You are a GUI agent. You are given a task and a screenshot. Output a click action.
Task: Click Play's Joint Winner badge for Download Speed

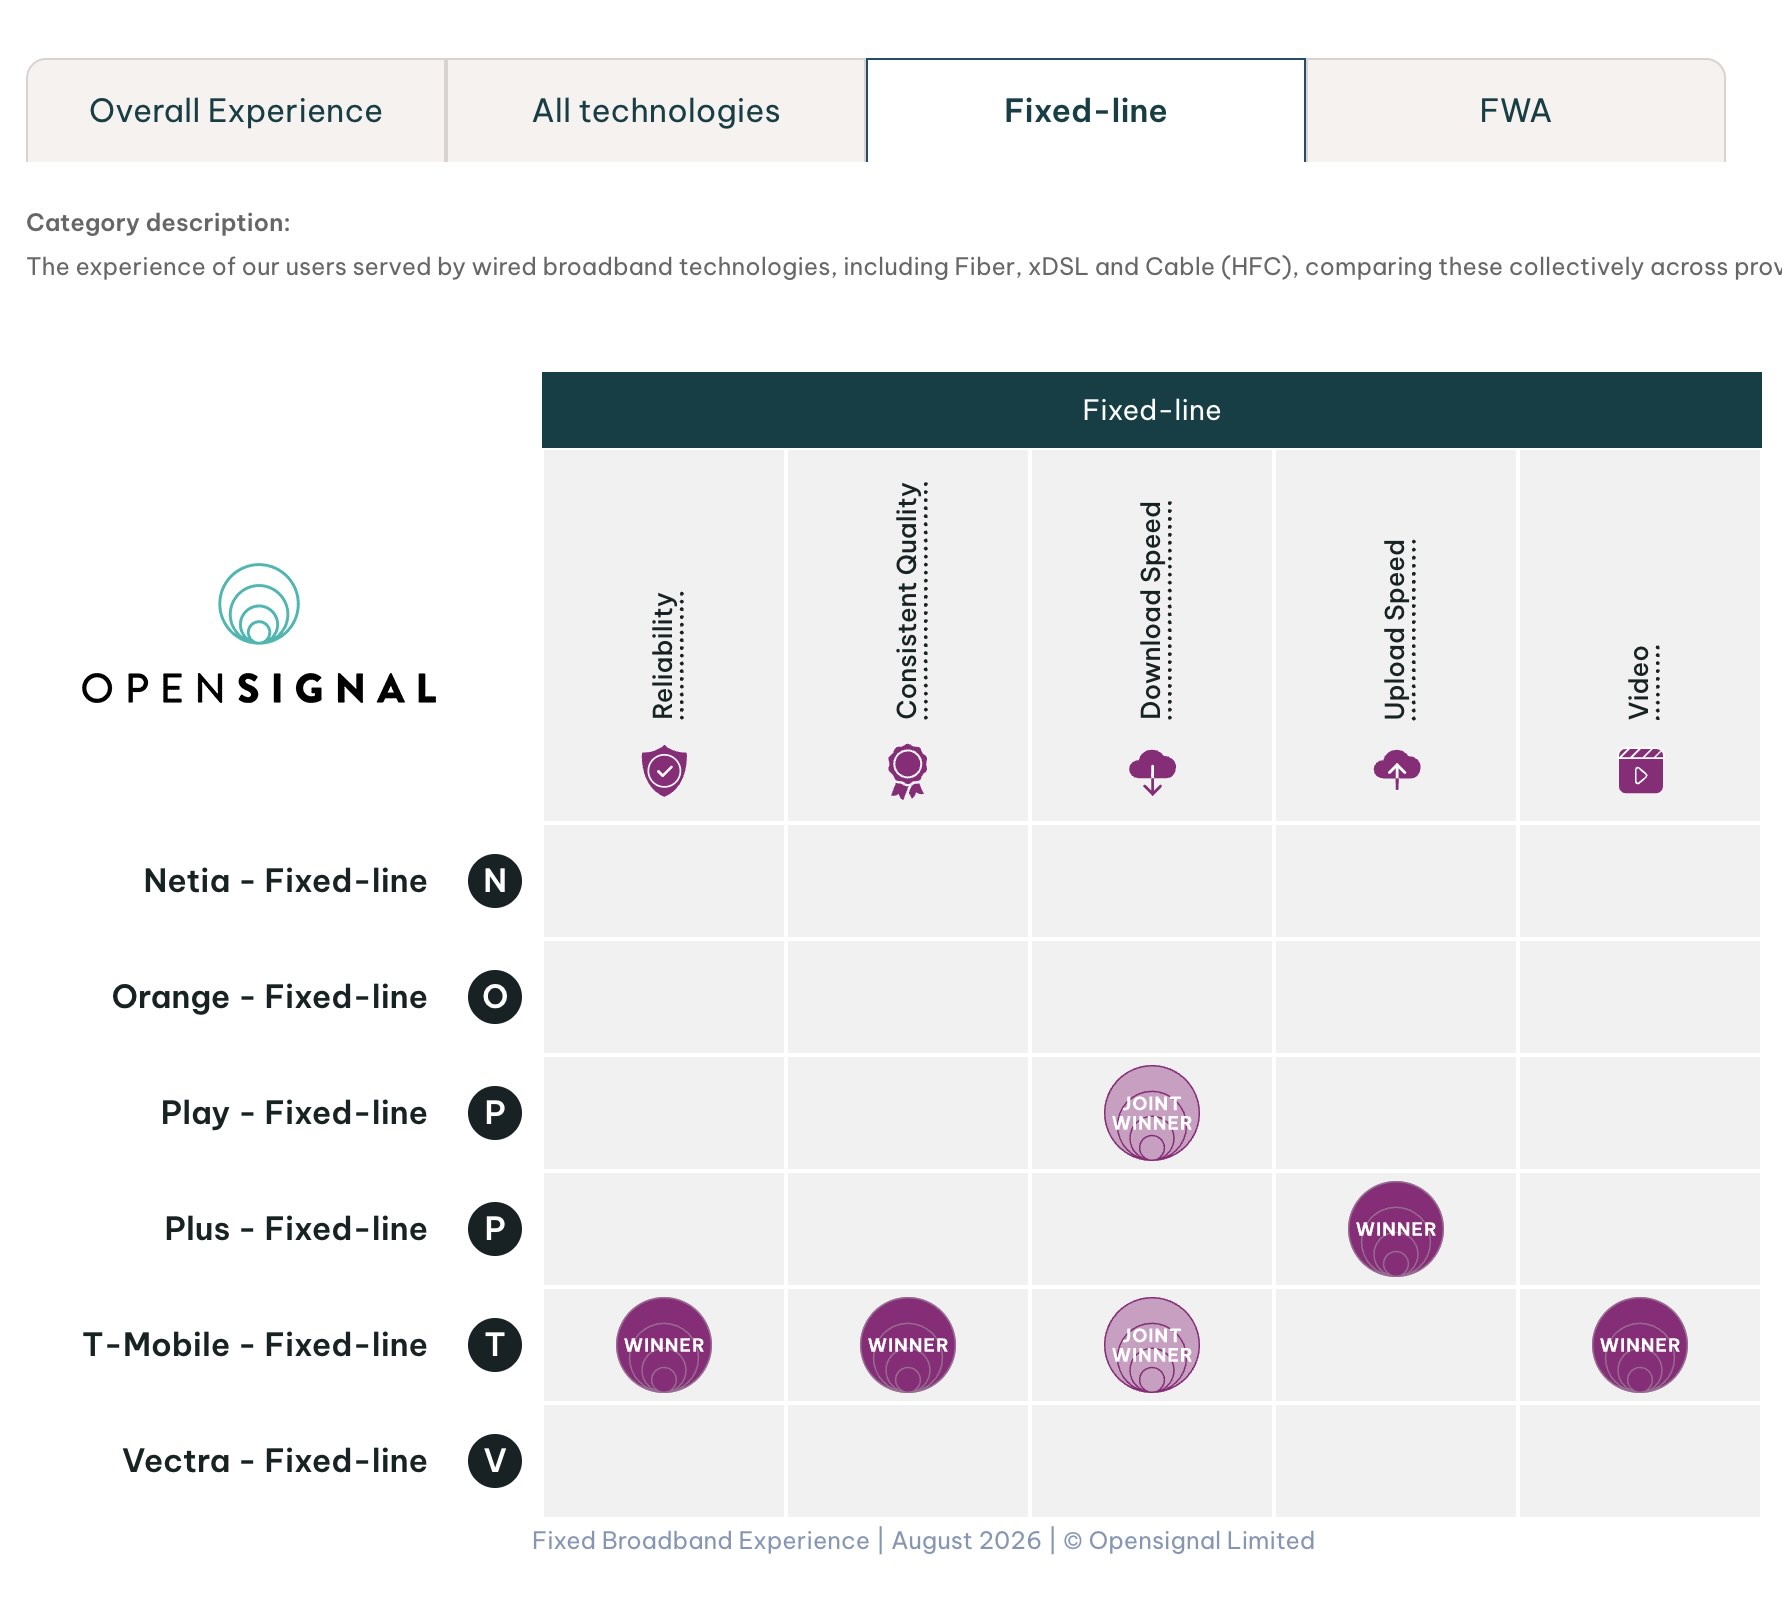pos(1152,1113)
